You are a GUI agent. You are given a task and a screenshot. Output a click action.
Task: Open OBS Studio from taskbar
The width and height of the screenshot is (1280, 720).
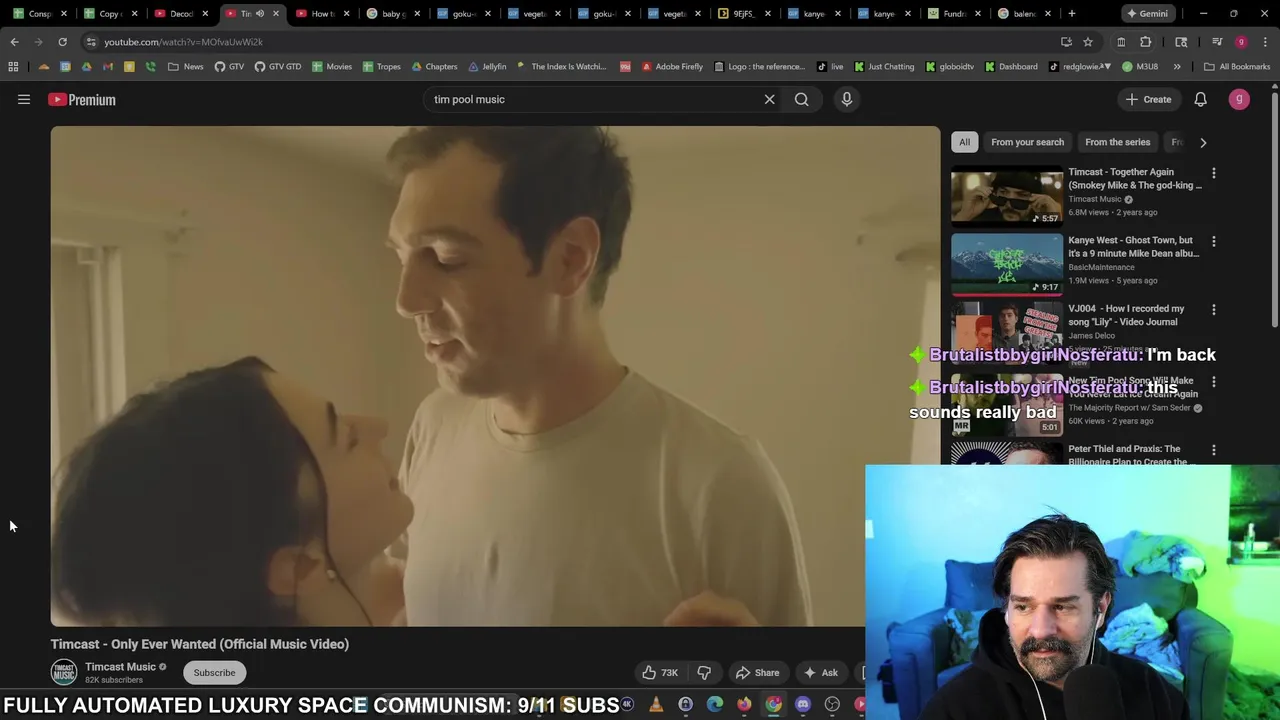coord(832,705)
